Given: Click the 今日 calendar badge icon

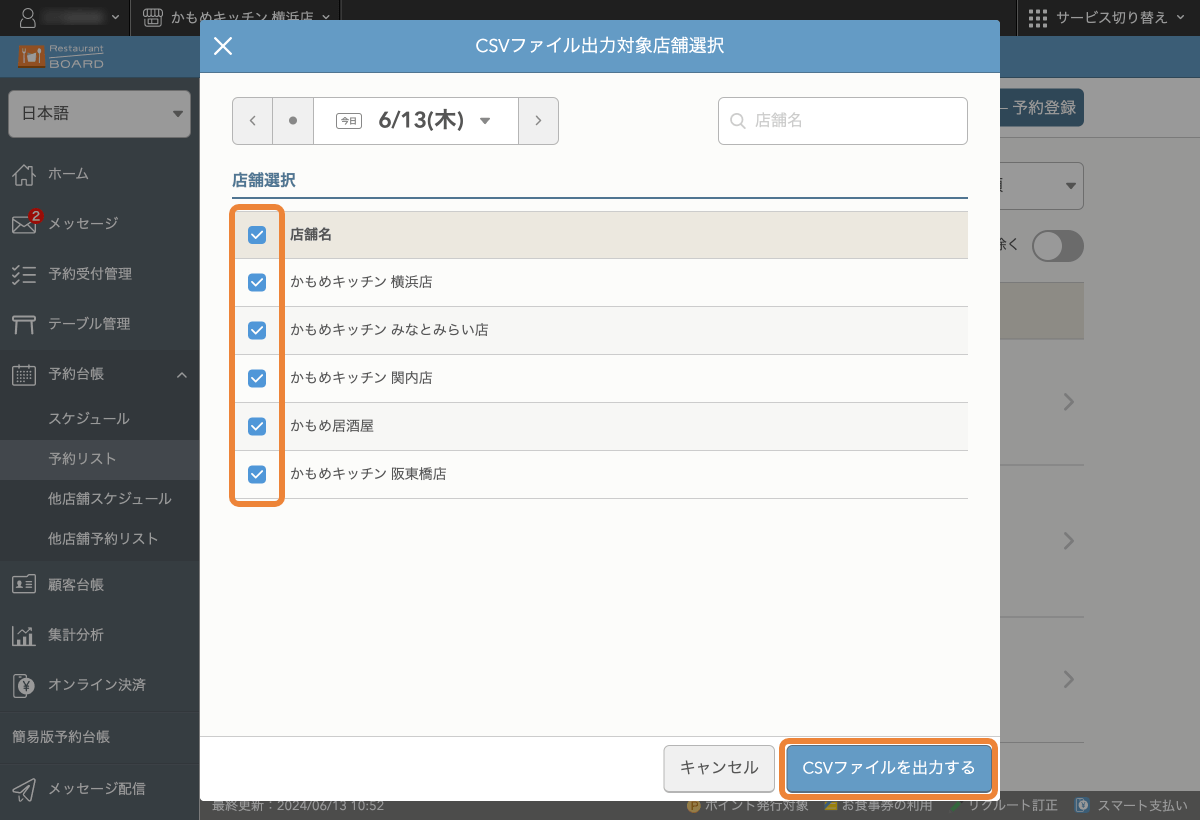Looking at the screenshot, I should [x=348, y=121].
